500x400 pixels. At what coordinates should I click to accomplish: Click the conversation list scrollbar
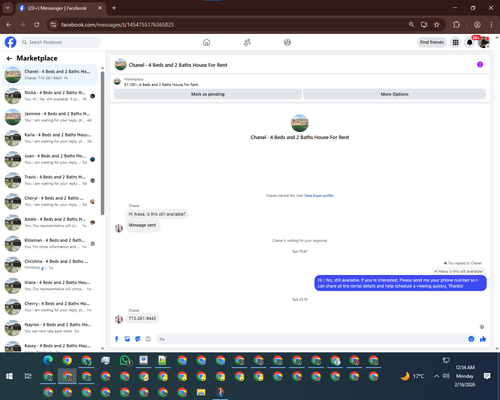click(x=102, y=143)
